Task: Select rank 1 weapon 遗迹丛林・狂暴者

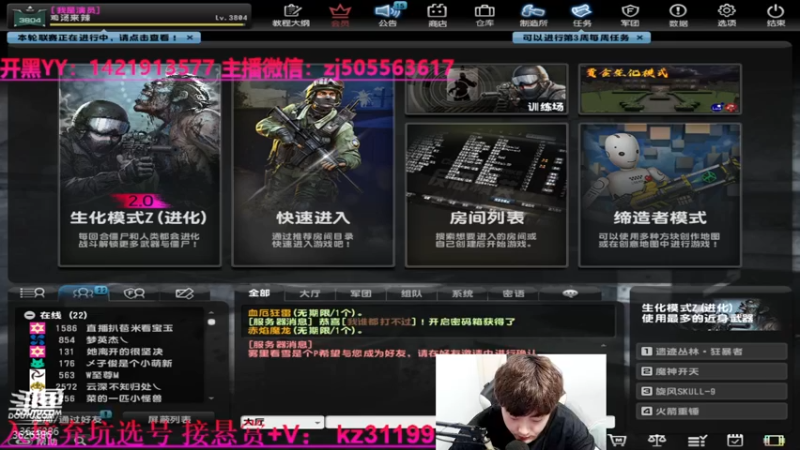Action: [712, 352]
